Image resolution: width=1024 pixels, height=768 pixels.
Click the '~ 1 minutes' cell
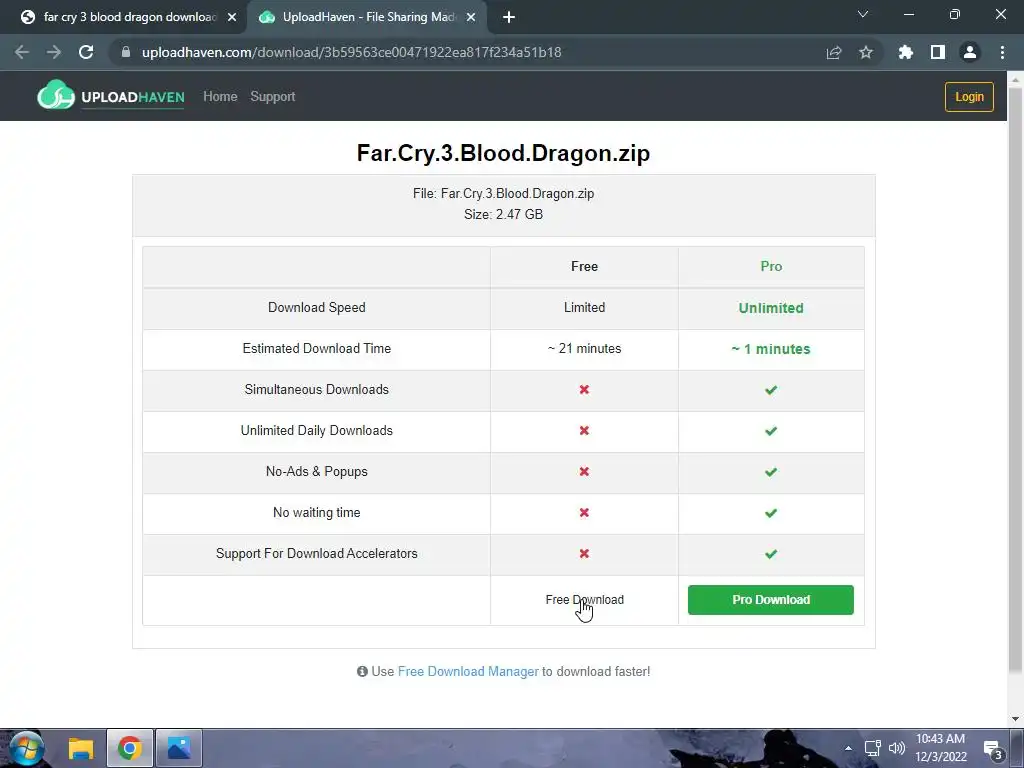[771, 349]
